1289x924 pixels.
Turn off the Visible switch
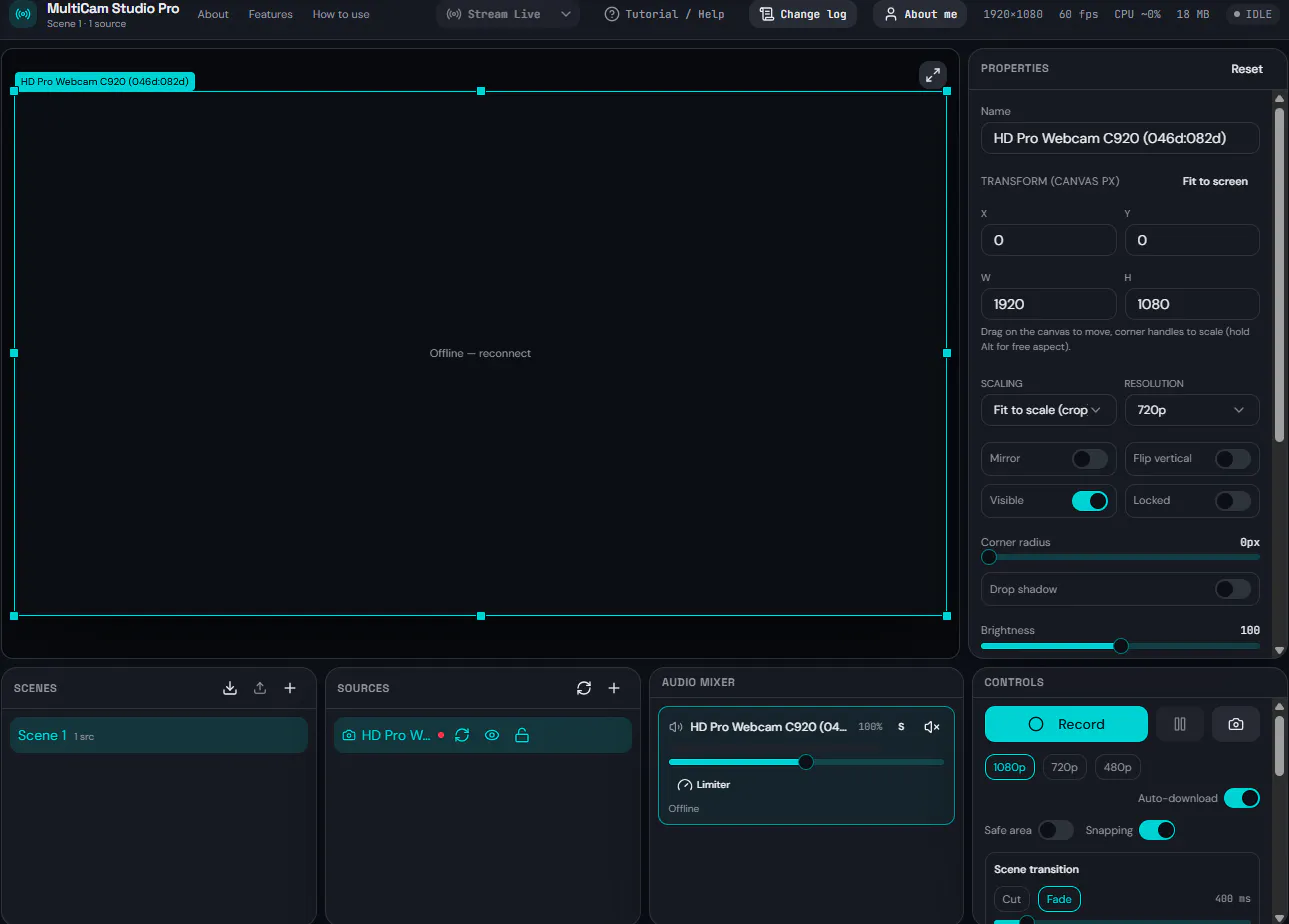(x=1090, y=500)
